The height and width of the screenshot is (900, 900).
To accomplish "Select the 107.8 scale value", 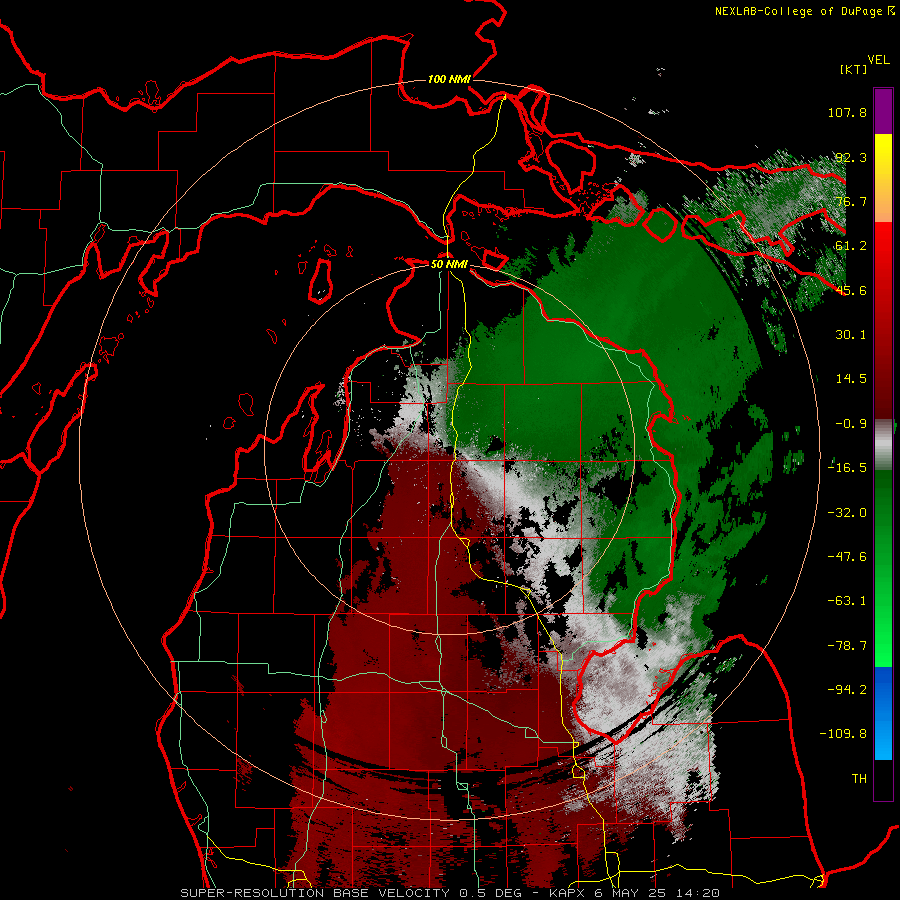I will (847, 112).
